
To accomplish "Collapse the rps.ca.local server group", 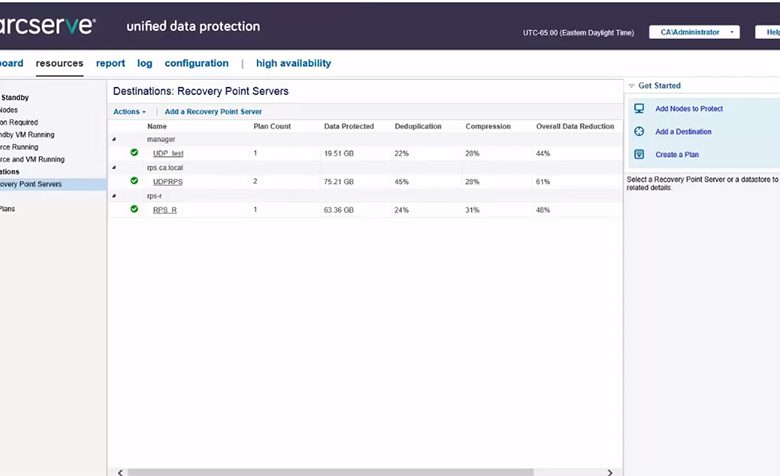I will click(x=114, y=168).
